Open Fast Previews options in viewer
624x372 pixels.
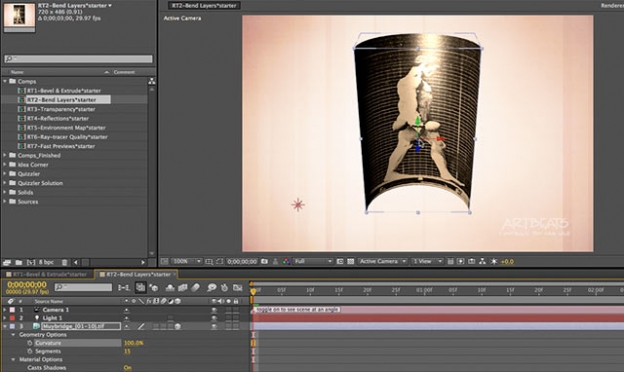(x=460, y=261)
